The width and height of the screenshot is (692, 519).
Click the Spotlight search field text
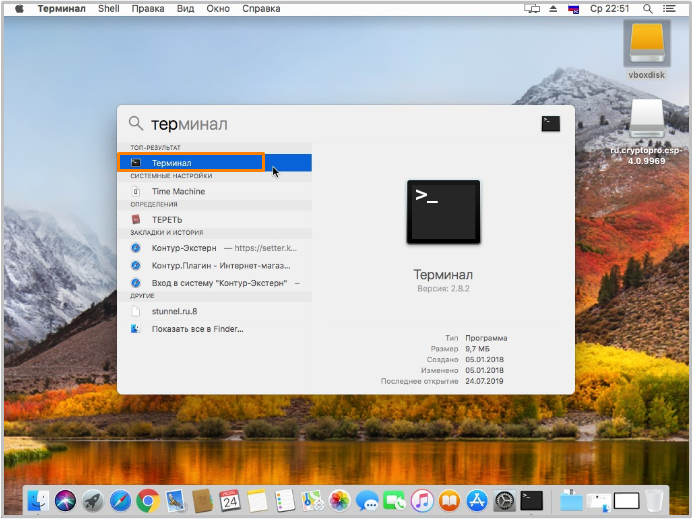coord(189,124)
